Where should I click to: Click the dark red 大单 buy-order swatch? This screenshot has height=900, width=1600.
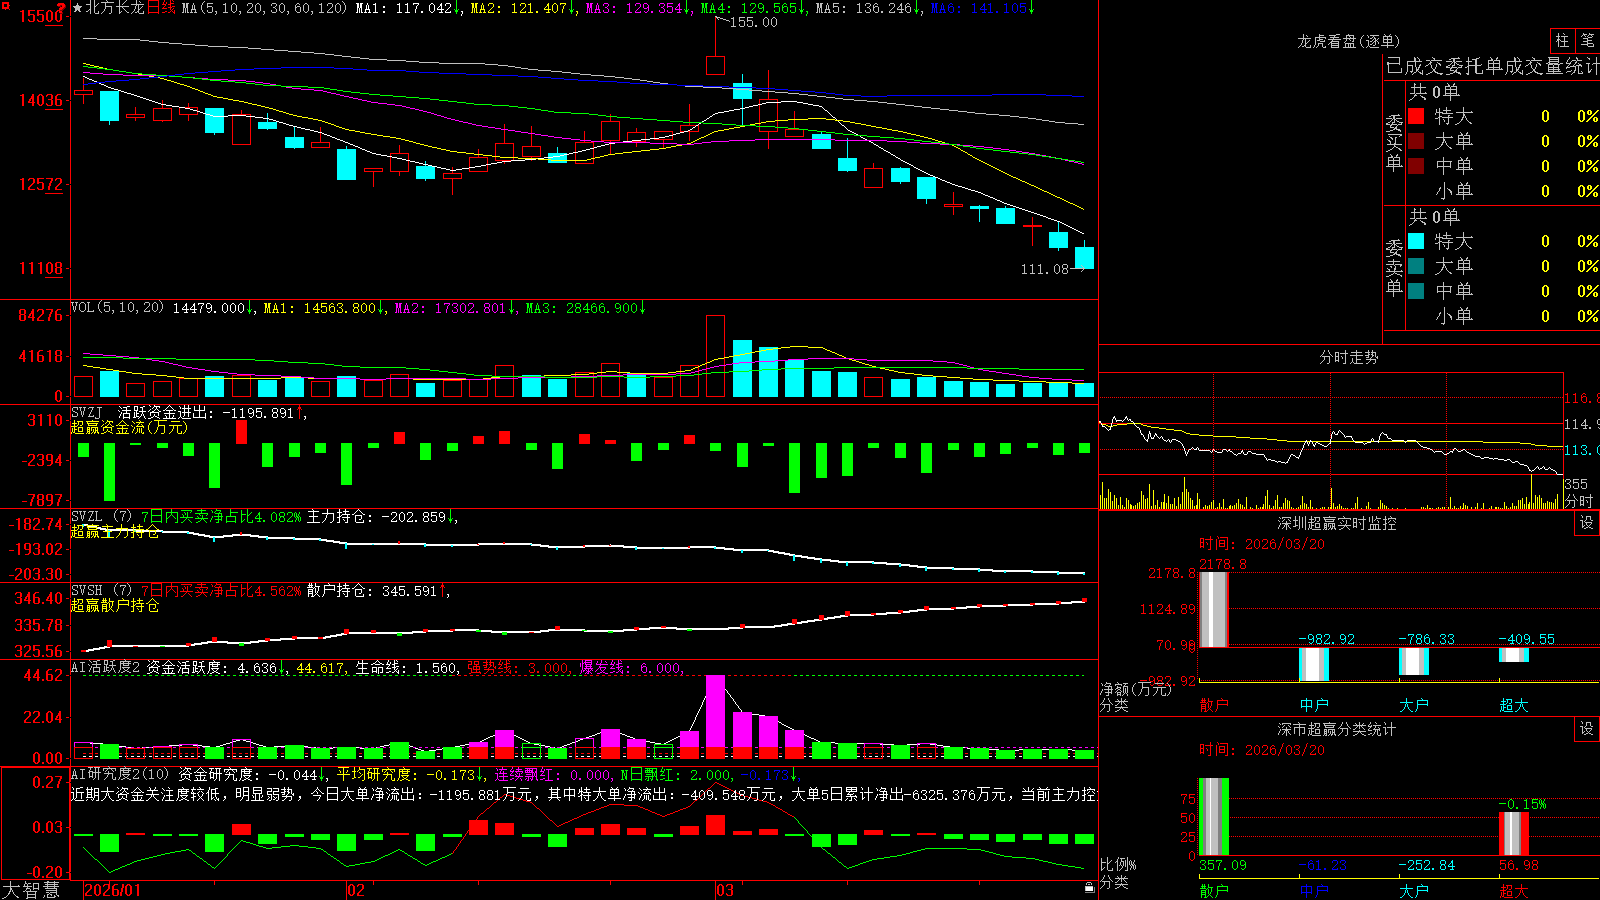click(1416, 141)
